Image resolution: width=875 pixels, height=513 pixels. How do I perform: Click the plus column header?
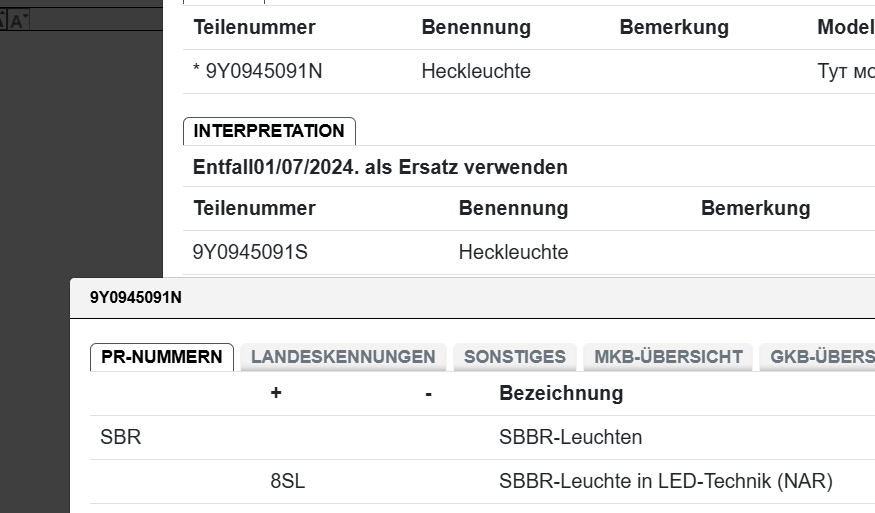tap(276, 393)
